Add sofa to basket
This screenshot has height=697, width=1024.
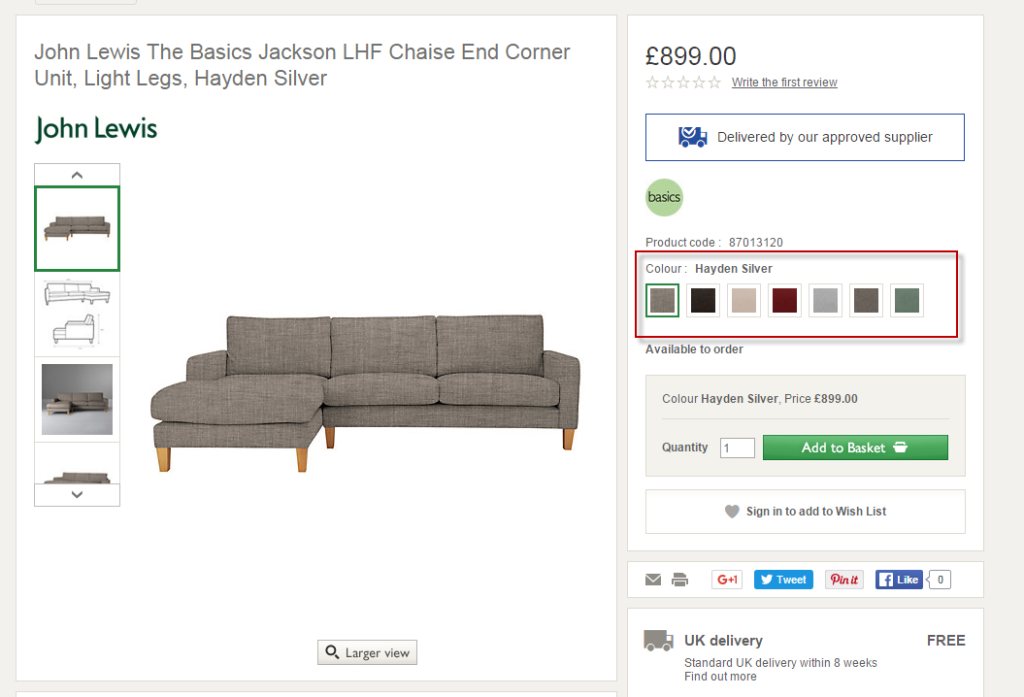855,447
